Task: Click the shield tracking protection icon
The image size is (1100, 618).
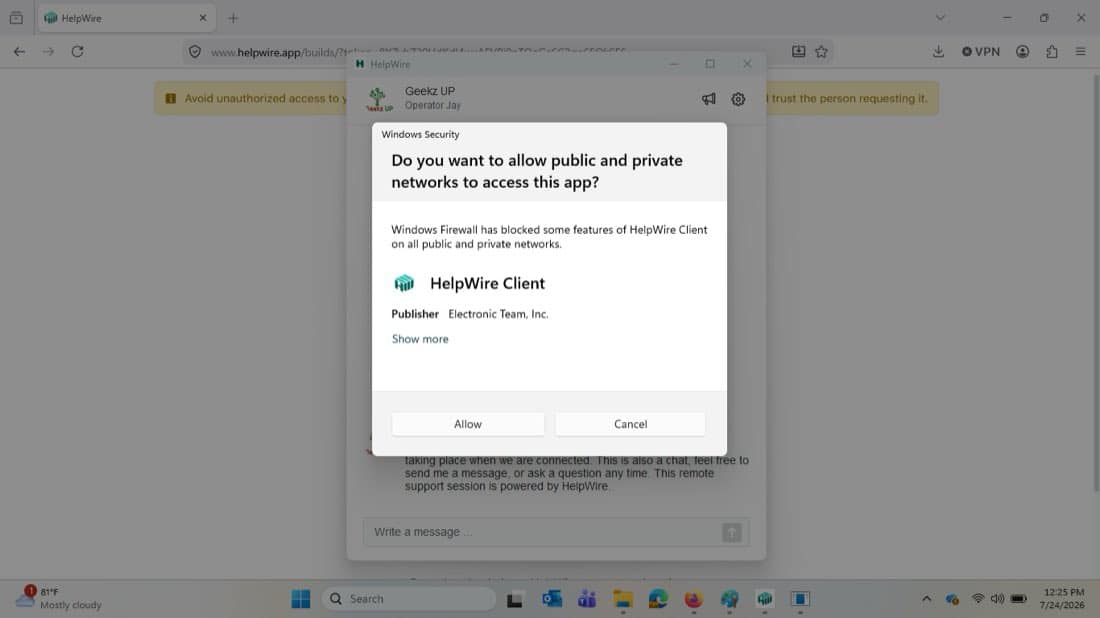Action: (x=195, y=52)
